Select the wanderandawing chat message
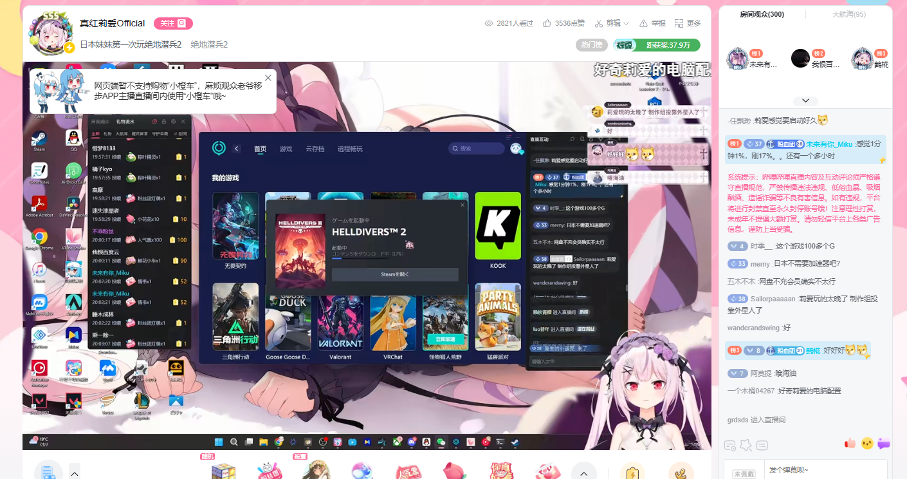The width and height of the screenshot is (908, 480). tap(759, 328)
